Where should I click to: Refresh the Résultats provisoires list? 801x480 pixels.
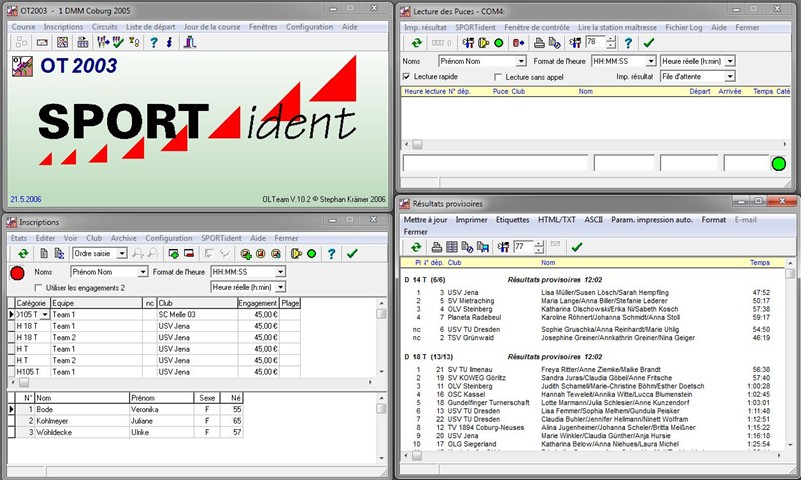416,247
